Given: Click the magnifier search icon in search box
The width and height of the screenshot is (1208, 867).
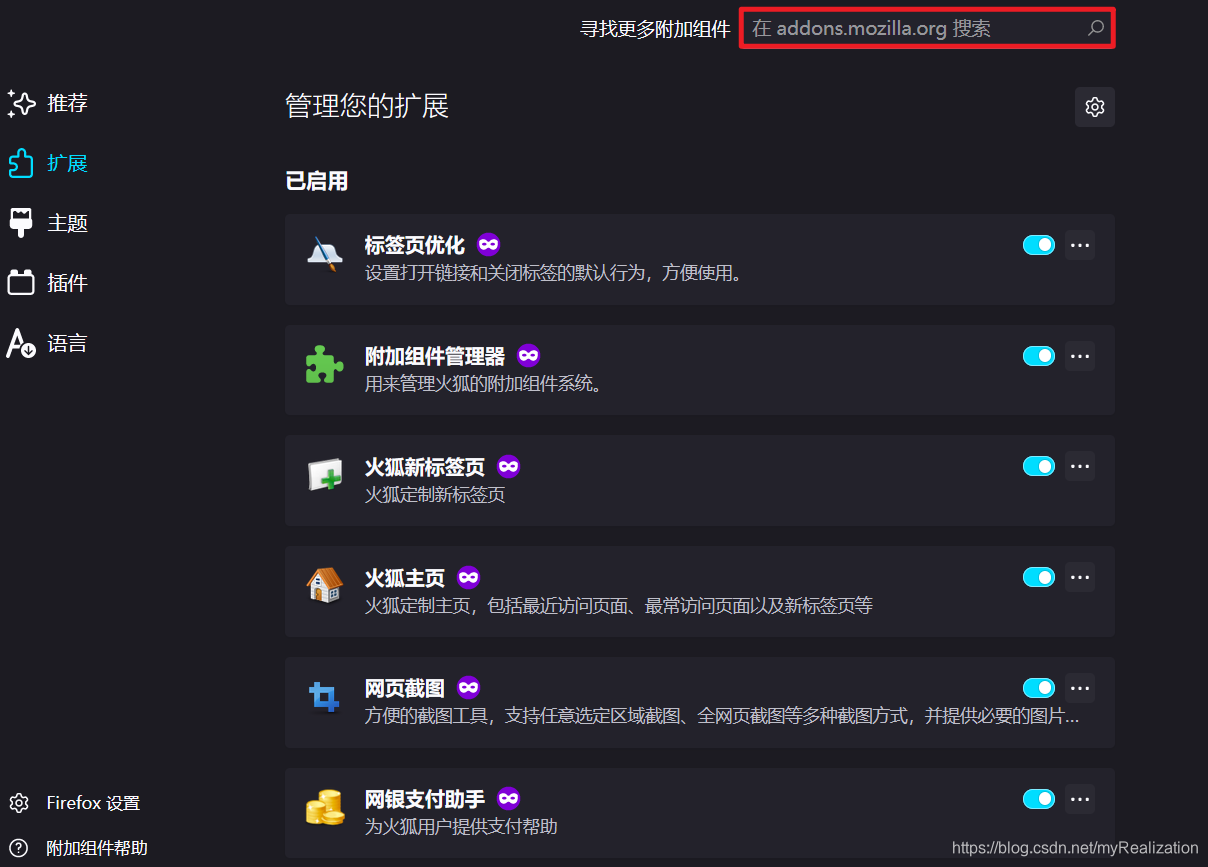Looking at the screenshot, I should pos(1096,28).
